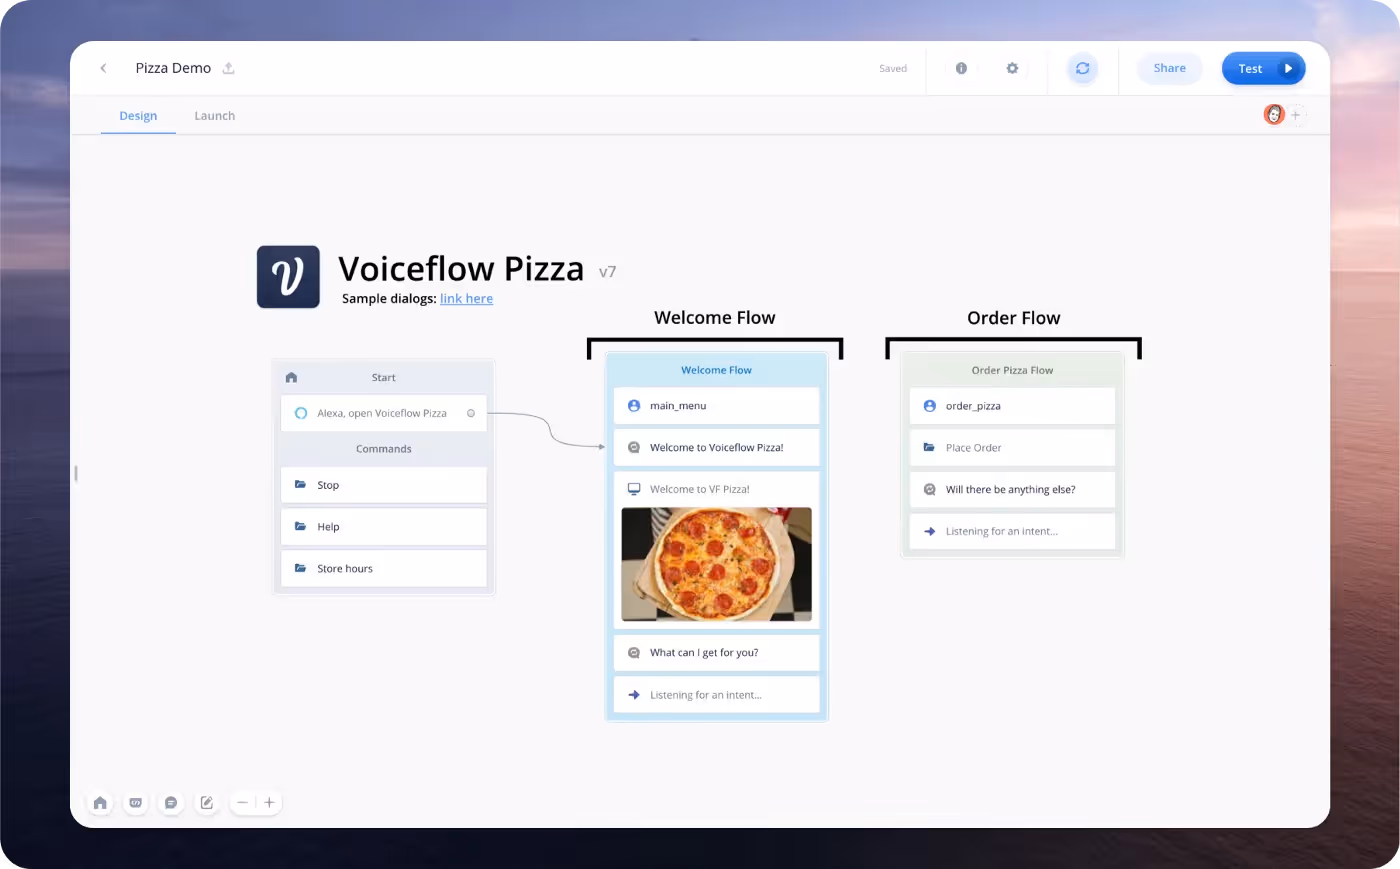1400x869 pixels.
Task: Select the Design tab
Action: (138, 116)
